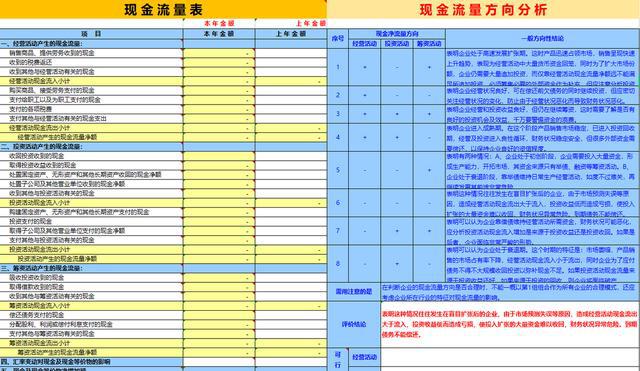Select the '现金流量表' title cell
Screen dimensions: 640x371
coord(163,9)
